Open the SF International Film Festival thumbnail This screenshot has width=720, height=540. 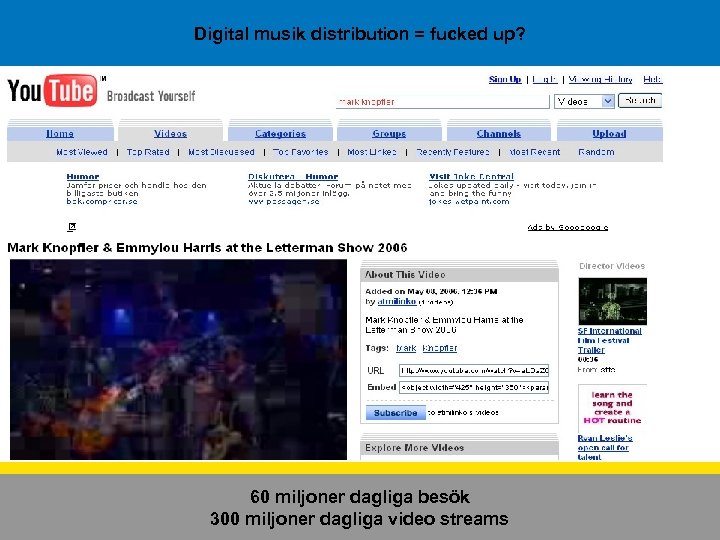(x=613, y=301)
